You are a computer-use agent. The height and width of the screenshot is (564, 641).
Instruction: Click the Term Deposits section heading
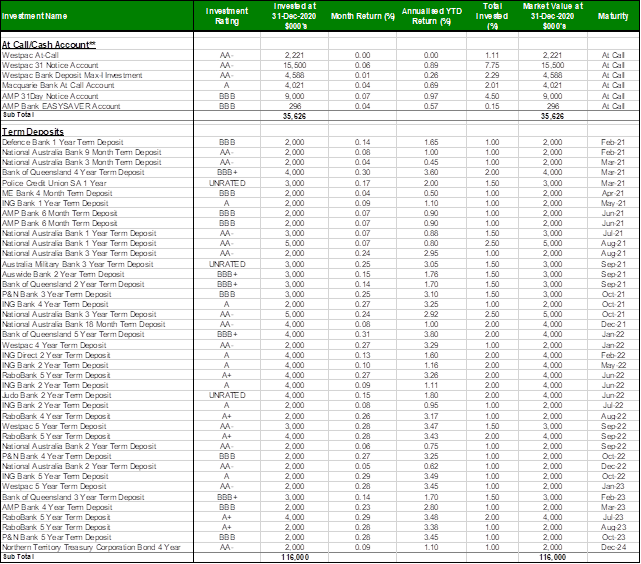(33, 132)
